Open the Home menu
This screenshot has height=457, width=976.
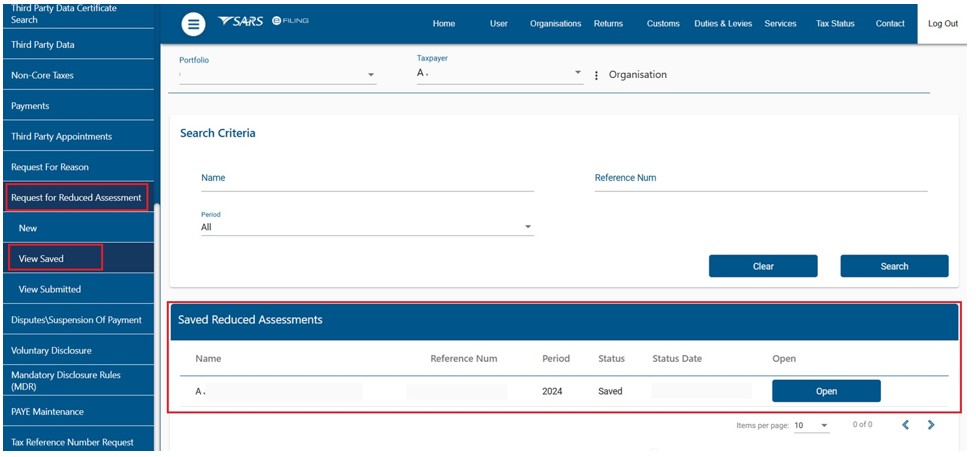coord(444,24)
